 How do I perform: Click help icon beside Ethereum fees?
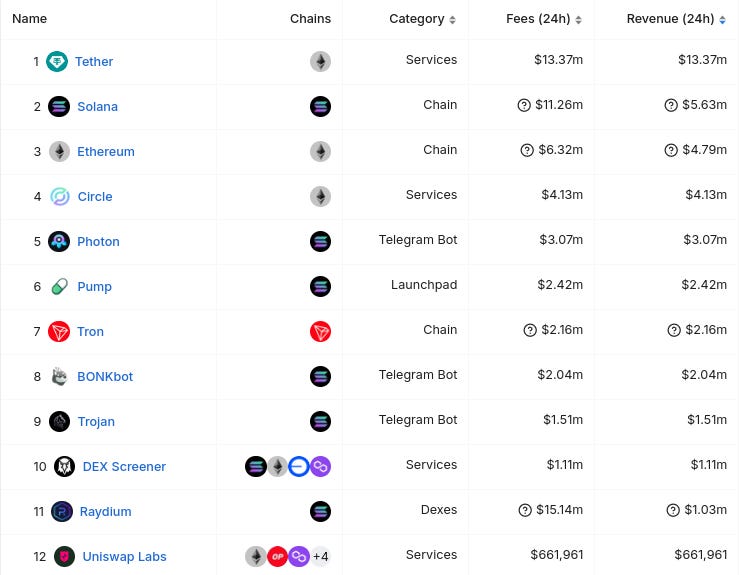527,150
